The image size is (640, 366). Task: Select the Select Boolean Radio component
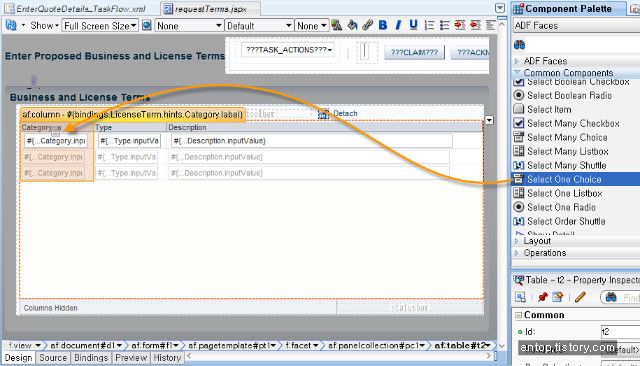[x=569, y=95]
